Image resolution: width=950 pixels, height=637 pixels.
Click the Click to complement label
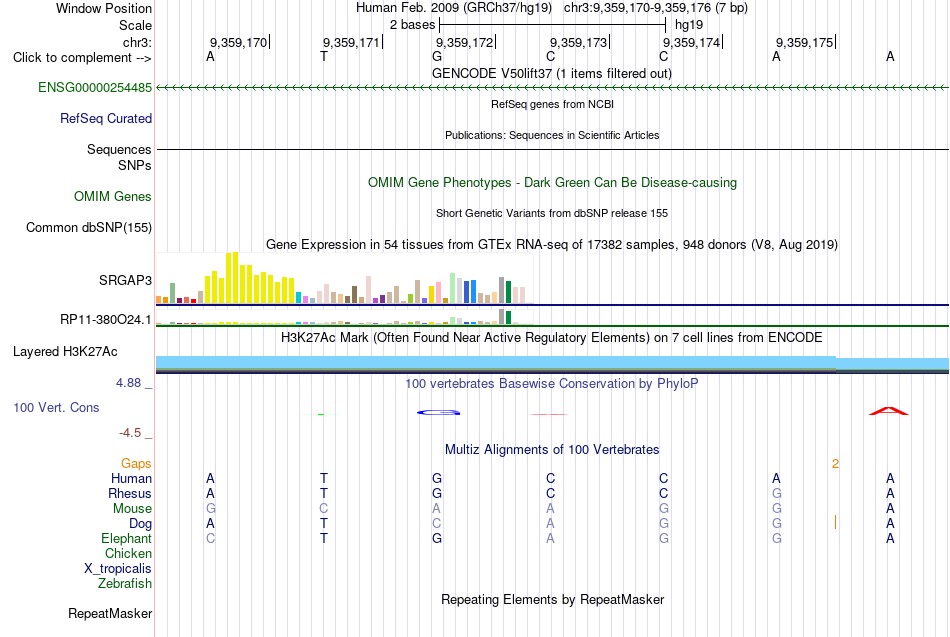[x=82, y=58]
